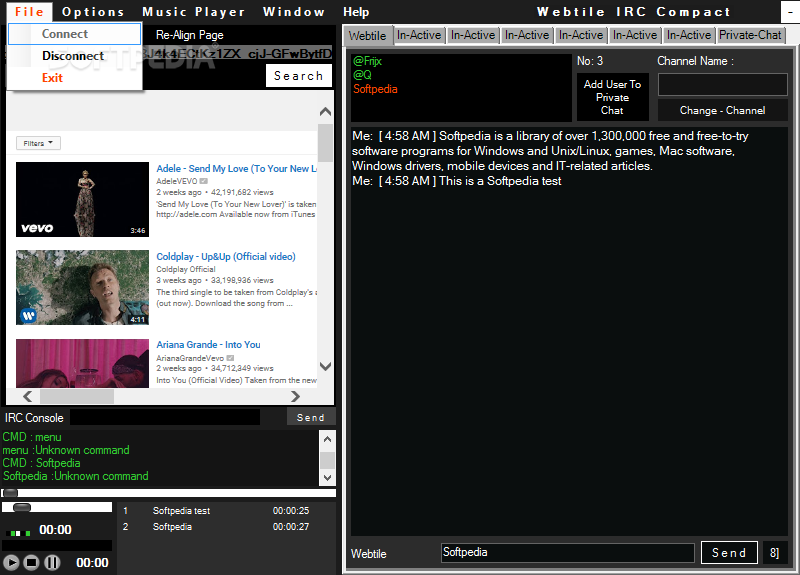Click vertical scrollbar thumb in video list
Image resolution: width=800 pixels, height=575 pixels.
(x=325, y=142)
